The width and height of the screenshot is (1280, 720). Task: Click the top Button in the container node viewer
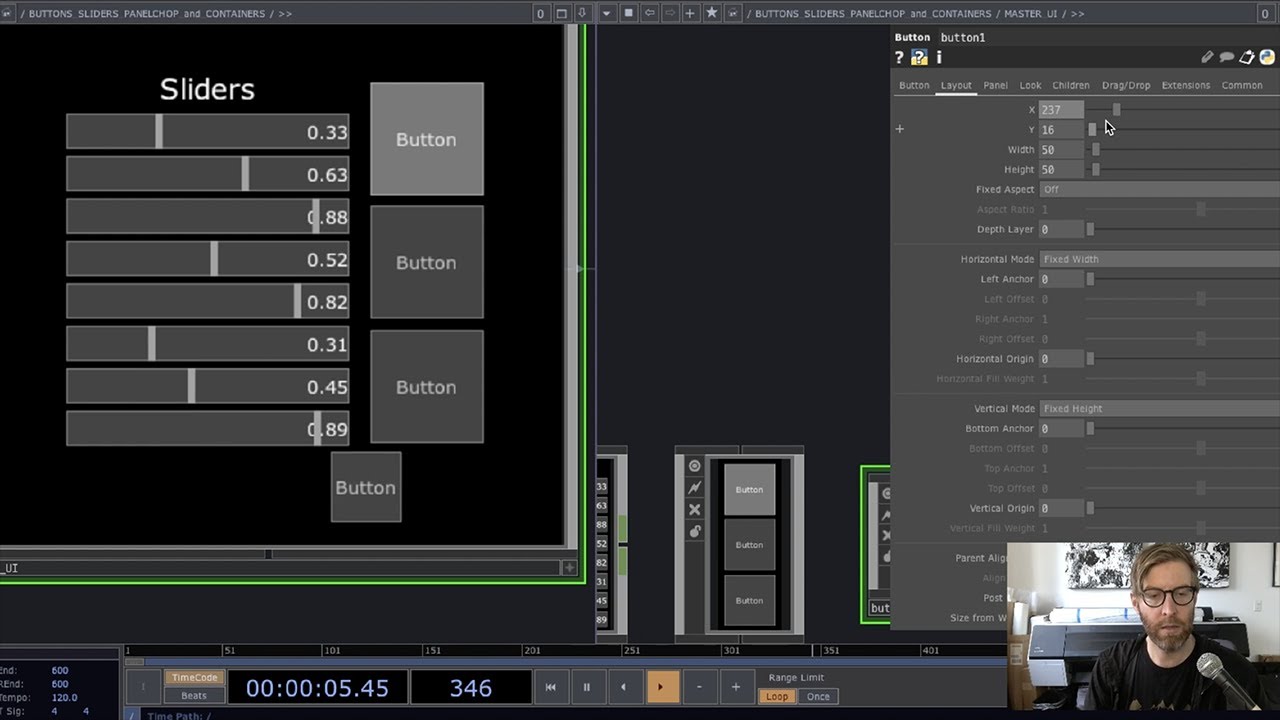tap(749, 489)
